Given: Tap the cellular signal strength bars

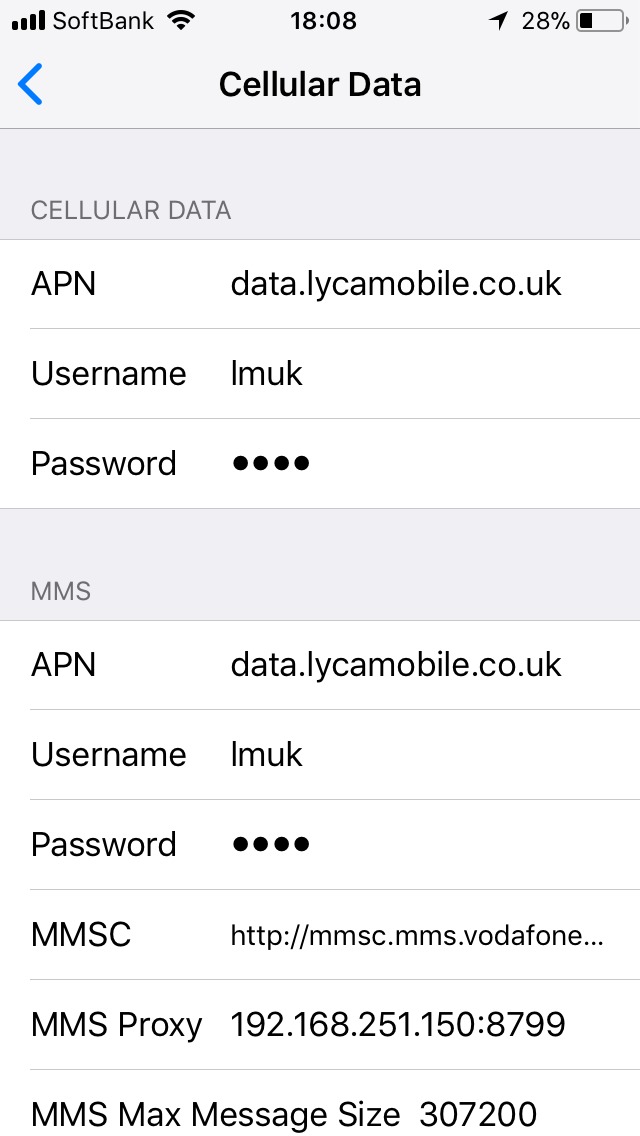Looking at the screenshot, I should (x=27, y=21).
